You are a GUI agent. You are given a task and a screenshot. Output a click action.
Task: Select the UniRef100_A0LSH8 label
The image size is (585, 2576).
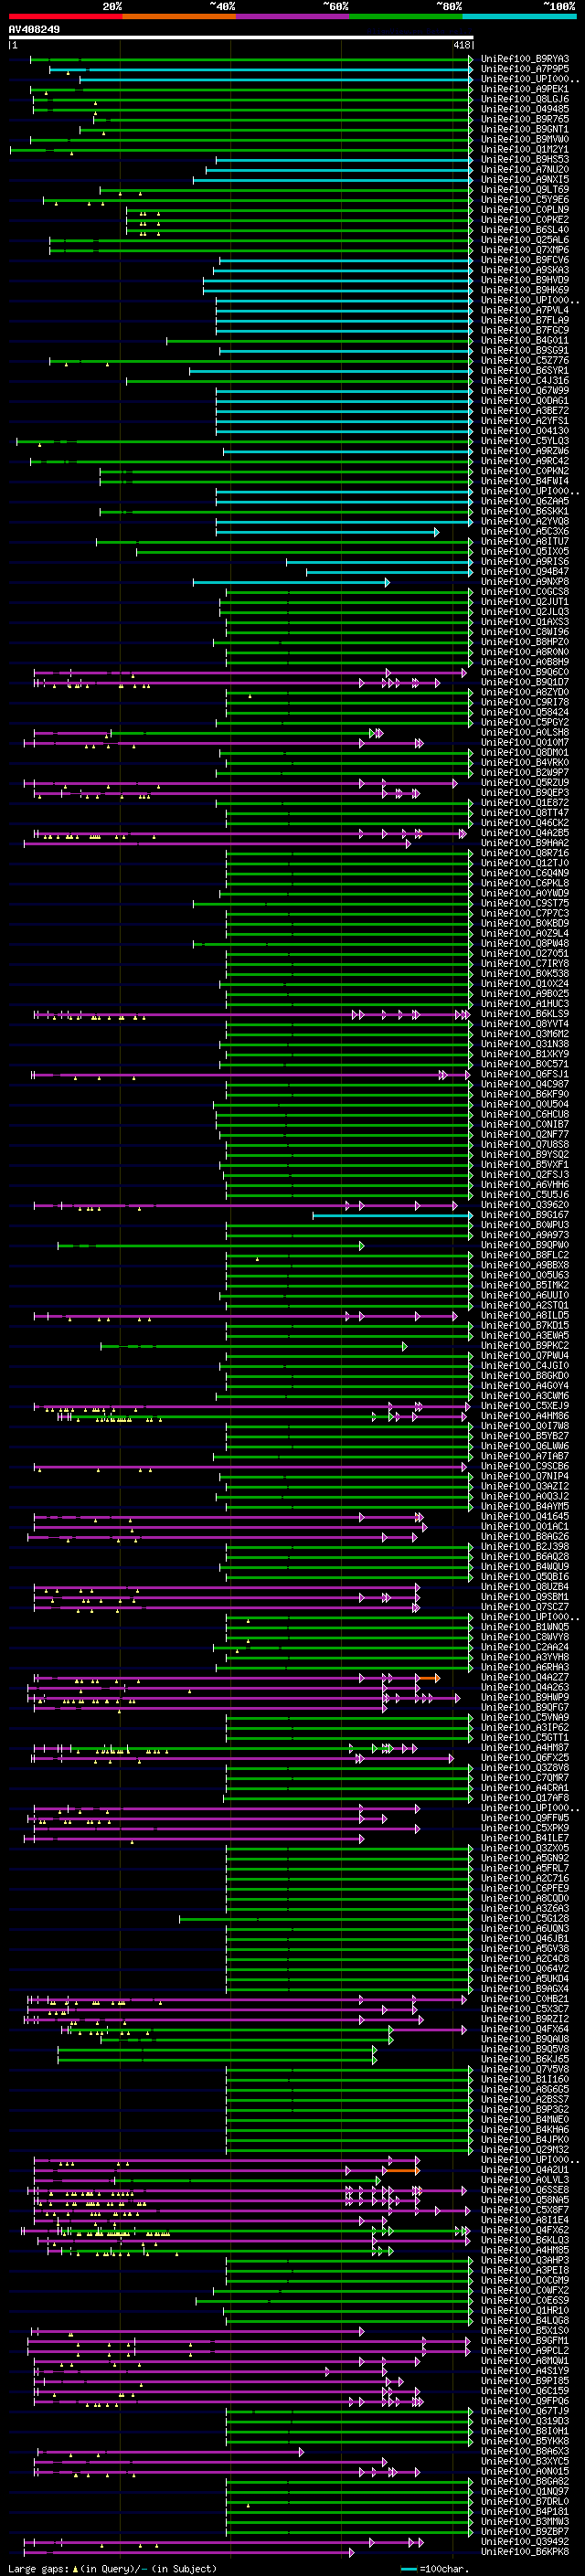point(525,732)
